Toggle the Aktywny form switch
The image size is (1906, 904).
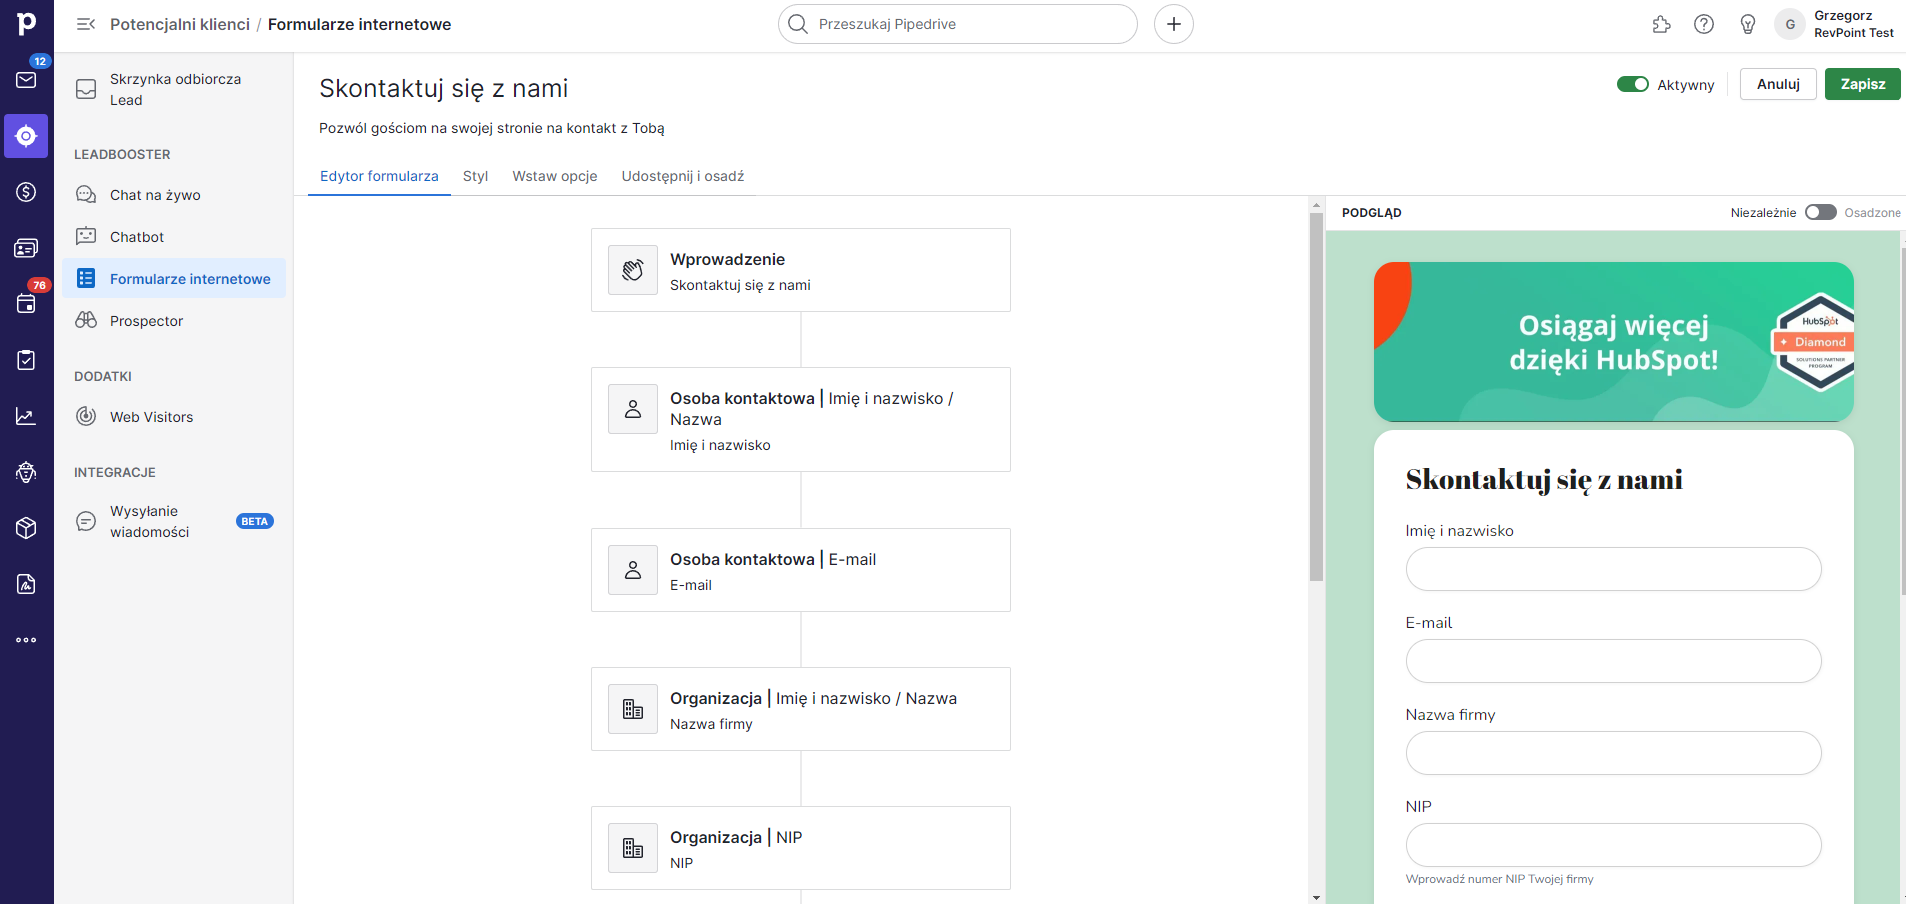1633,84
